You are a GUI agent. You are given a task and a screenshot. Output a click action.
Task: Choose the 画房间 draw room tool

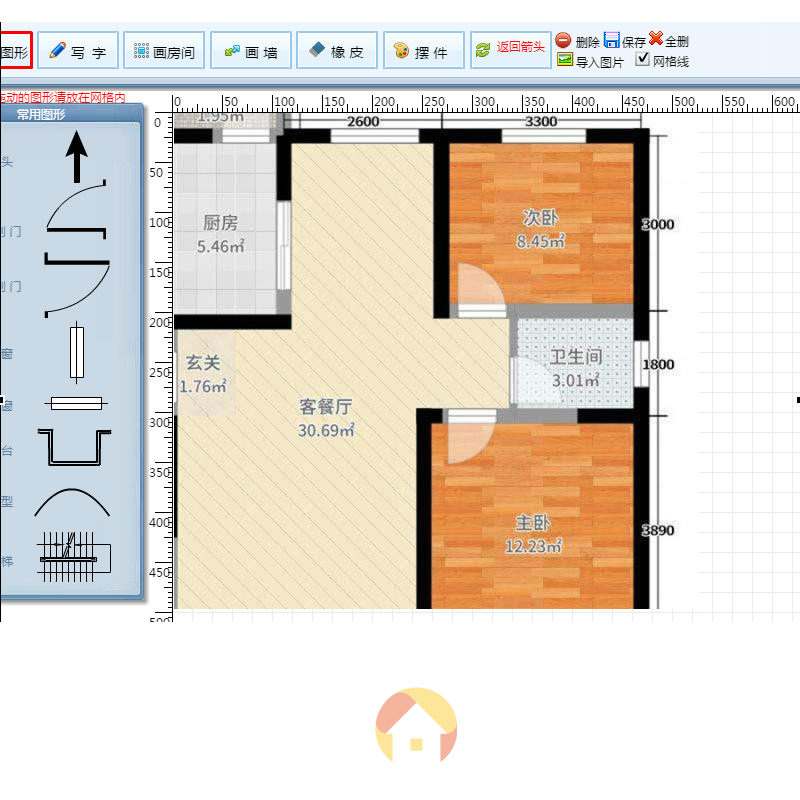(164, 51)
